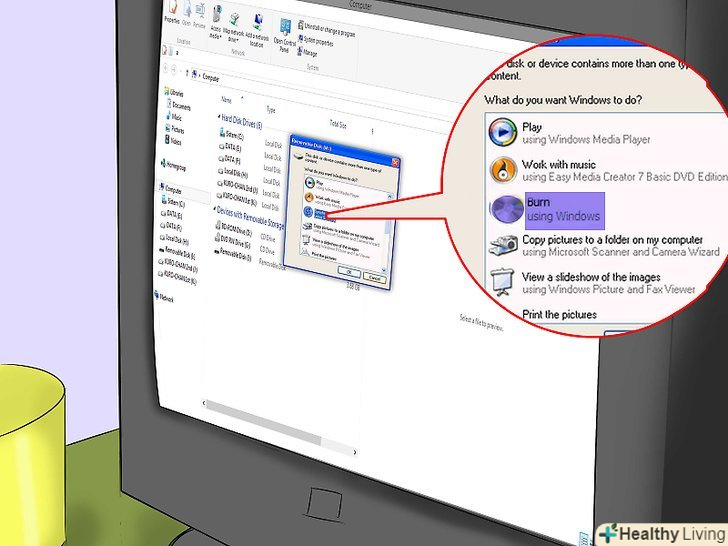Select the Sistem (C:) drive in the file list
The image size is (728, 546).
tap(231, 135)
